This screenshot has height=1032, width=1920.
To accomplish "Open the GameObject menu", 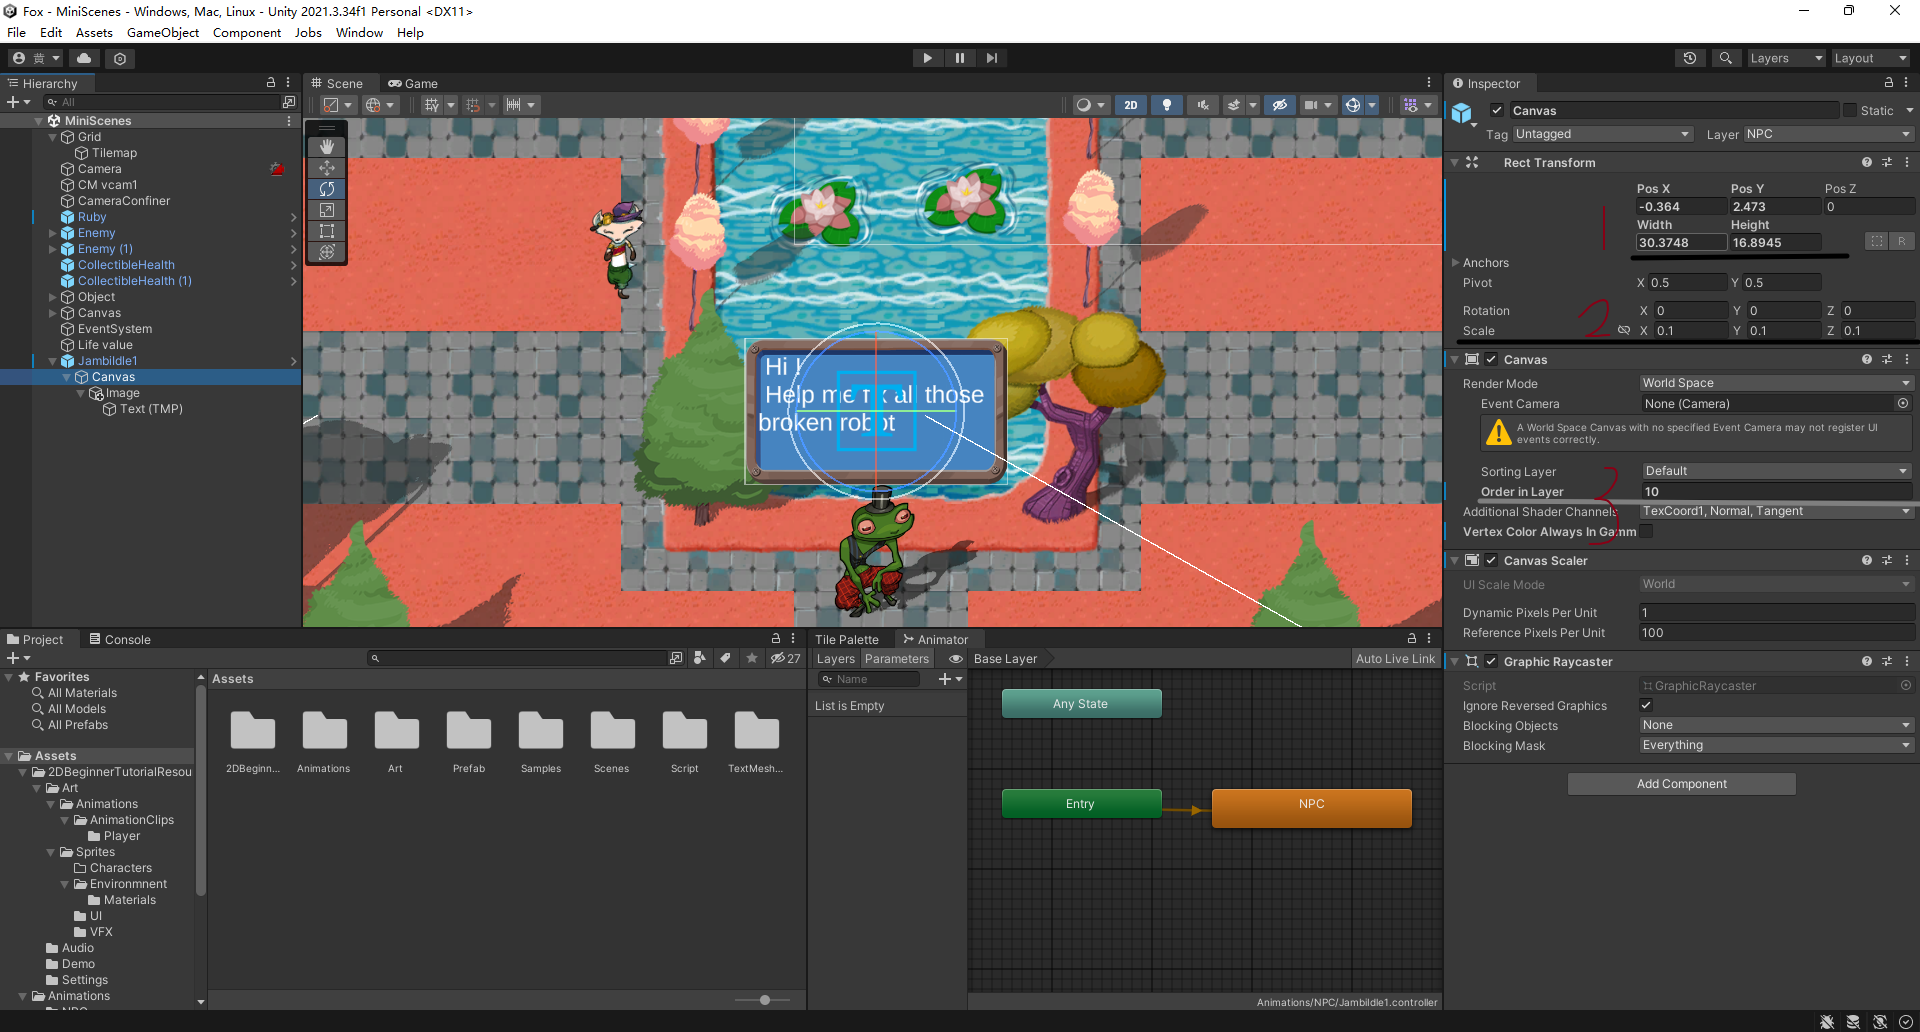I will point(163,32).
